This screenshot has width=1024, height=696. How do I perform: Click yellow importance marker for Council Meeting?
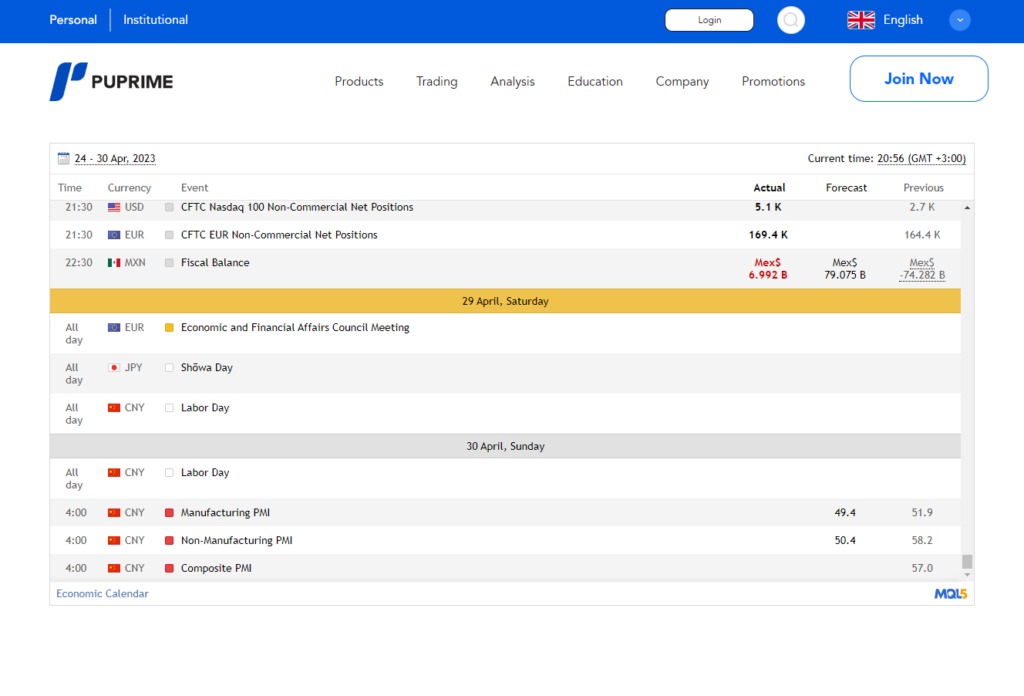coord(169,328)
